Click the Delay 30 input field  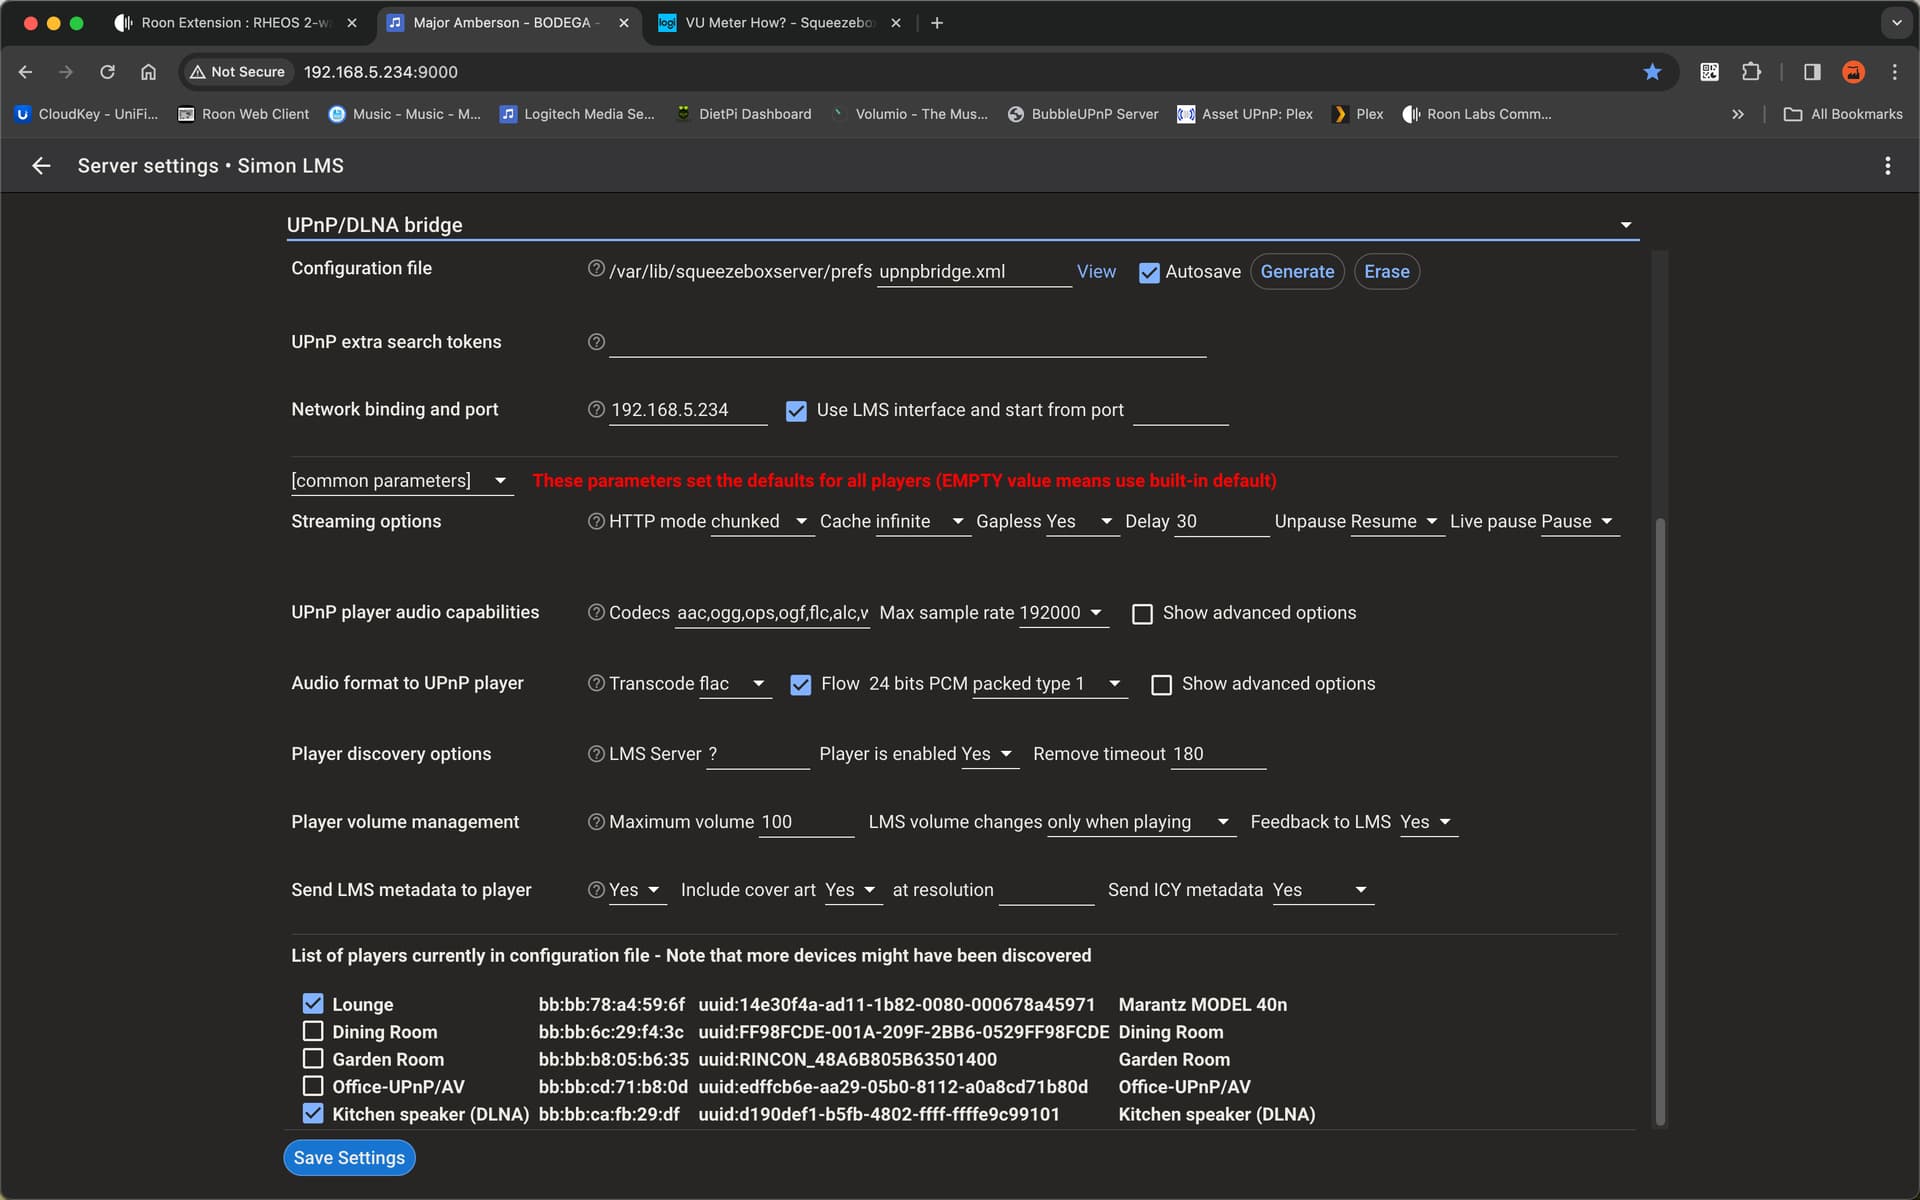[1221, 521]
